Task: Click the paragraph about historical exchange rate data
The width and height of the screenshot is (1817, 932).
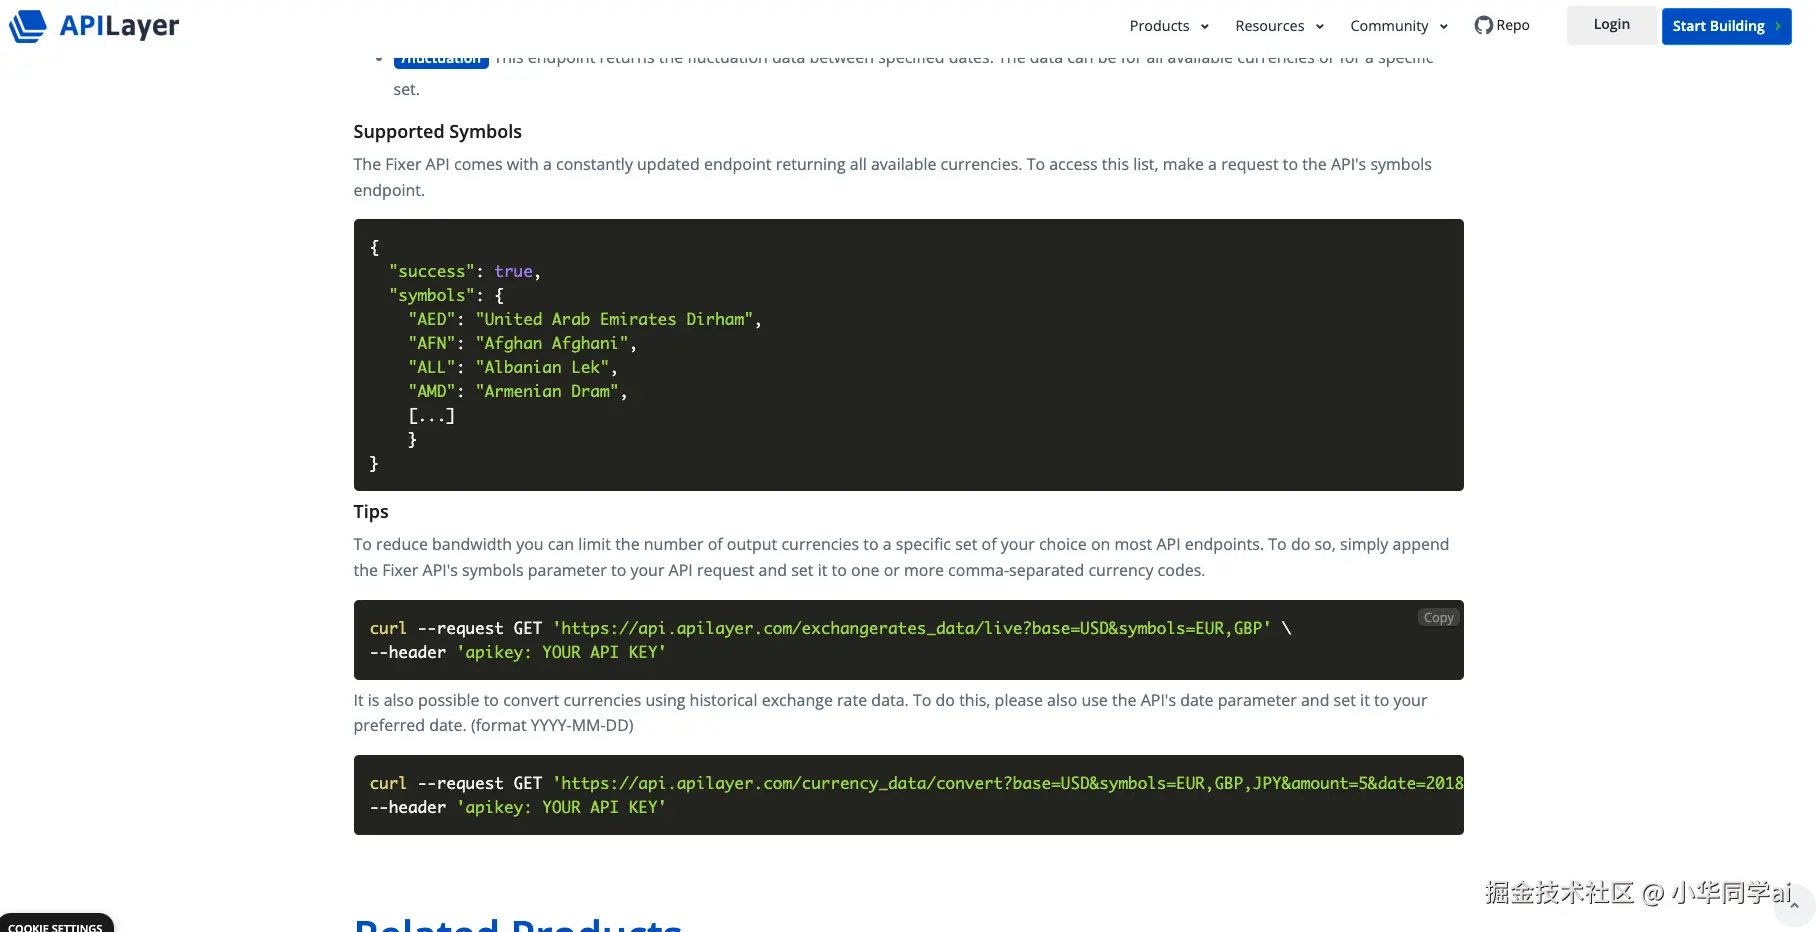Action: pos(890,713)
